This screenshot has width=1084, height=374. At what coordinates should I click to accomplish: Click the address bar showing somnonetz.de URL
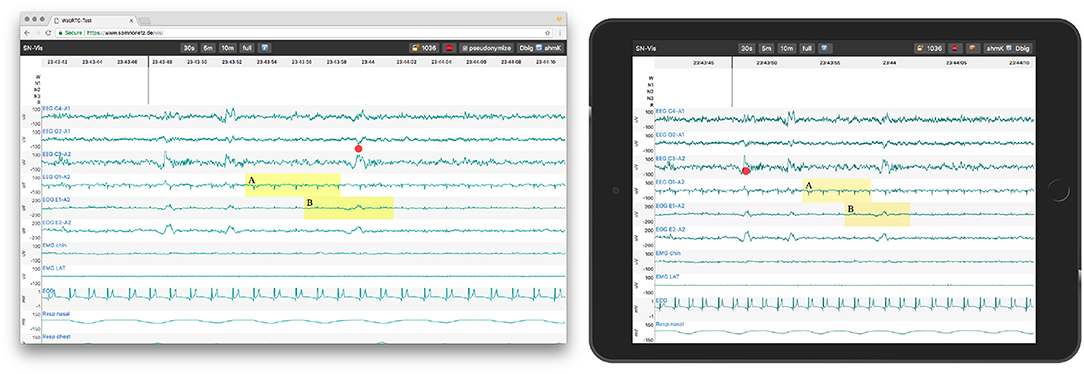tap(304, 32)
